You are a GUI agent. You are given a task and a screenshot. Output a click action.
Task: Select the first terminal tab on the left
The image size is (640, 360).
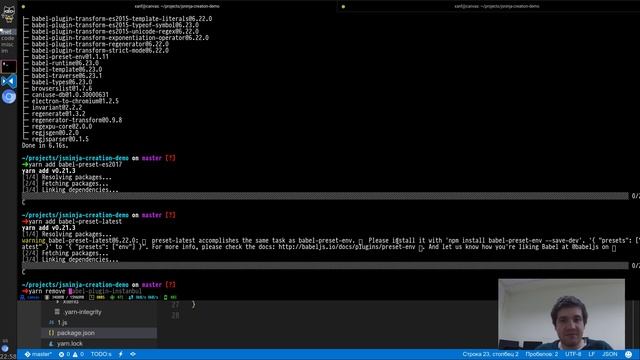pos(177,6)
